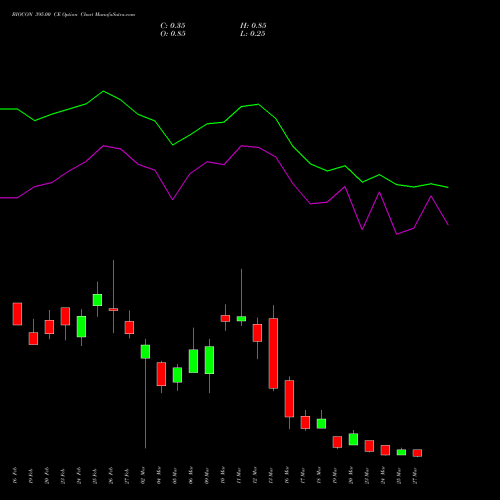This screenshot has height=500, width=500.
Task: Click the 27 Feb date label
Action: pyautogui.click(x=127, y=476)
